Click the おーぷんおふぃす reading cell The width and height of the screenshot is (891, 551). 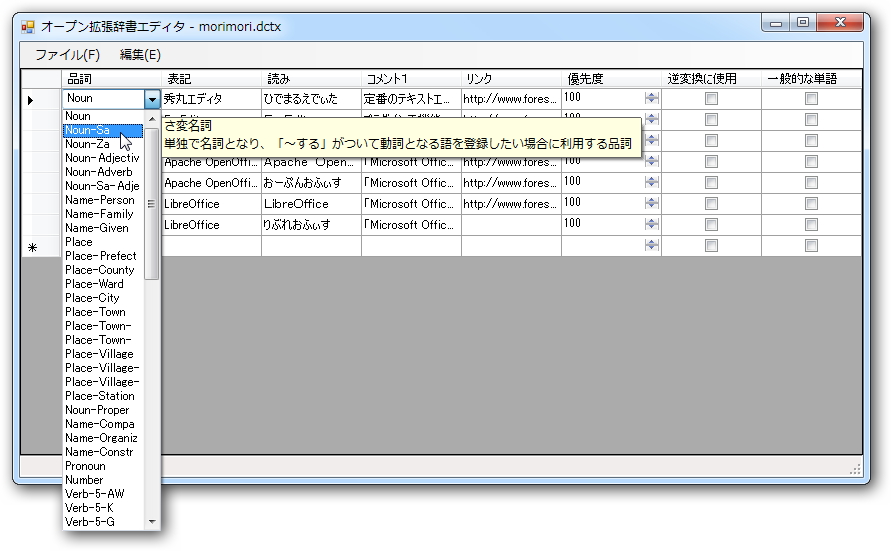(x=311, y=183)
